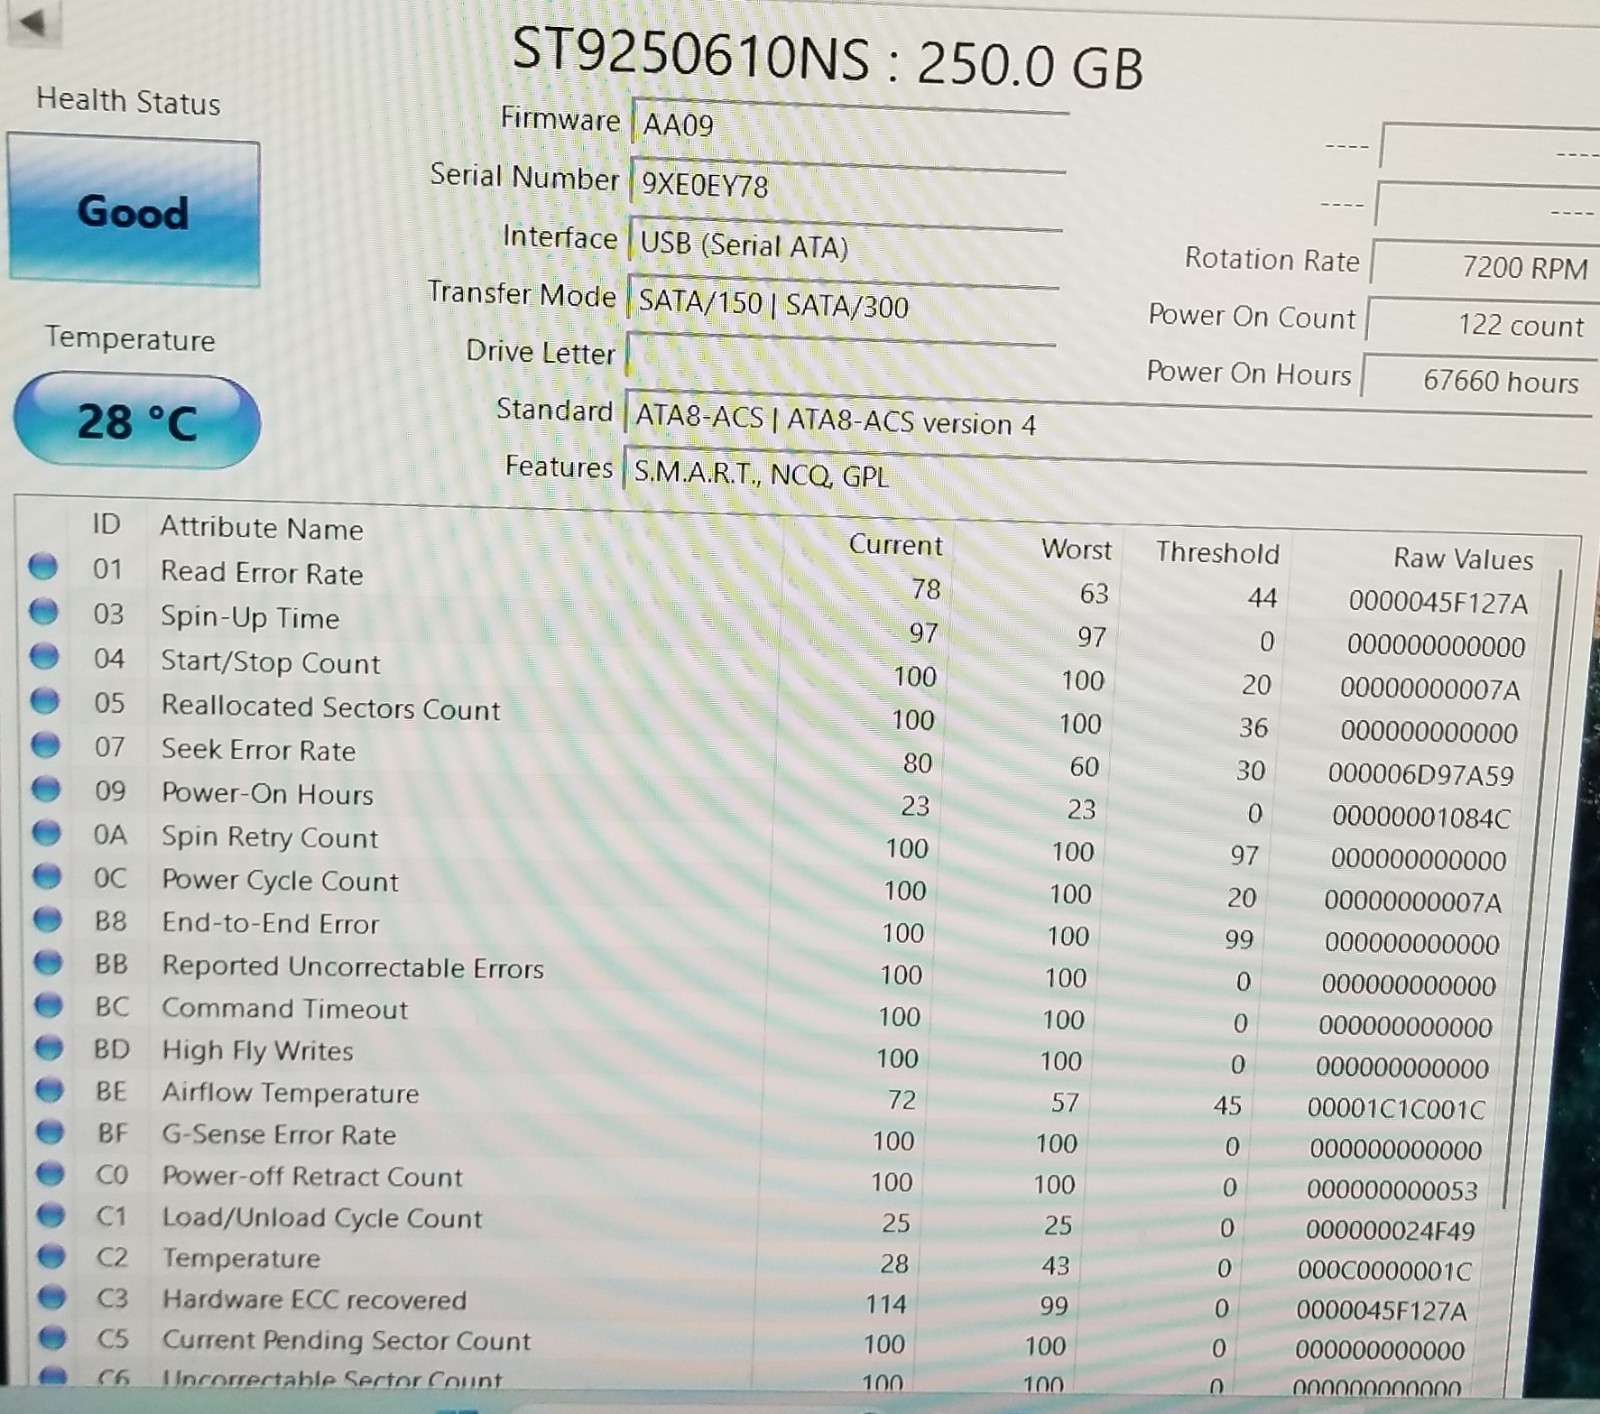Select the Current Pending Sector Count attribute name
1600x1414 pixels.
(x=347, y=1341)
